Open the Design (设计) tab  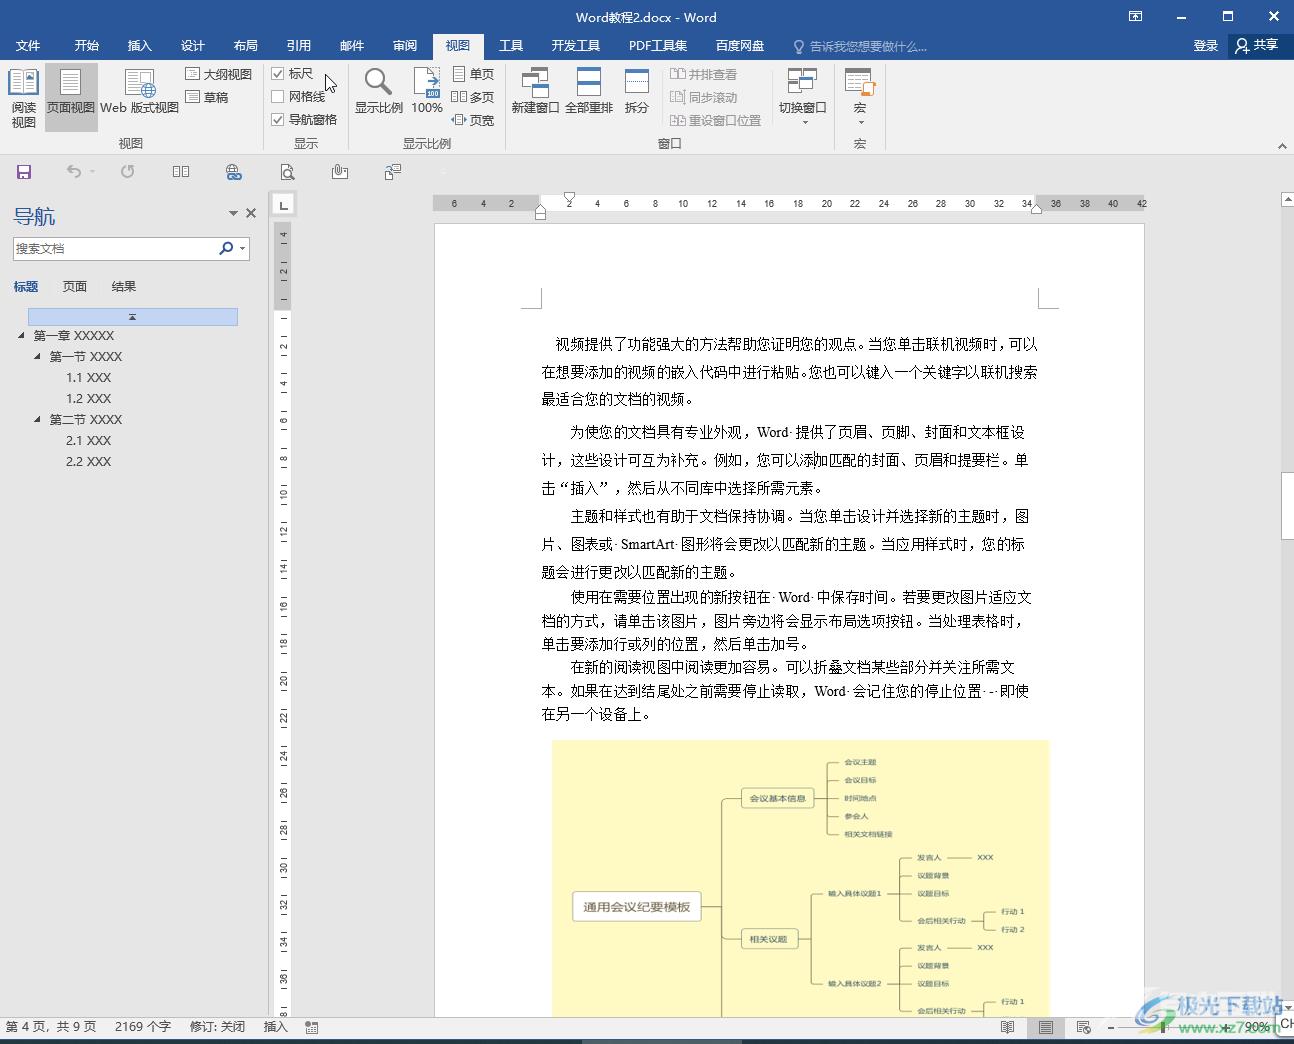click(x=193, y=46)
